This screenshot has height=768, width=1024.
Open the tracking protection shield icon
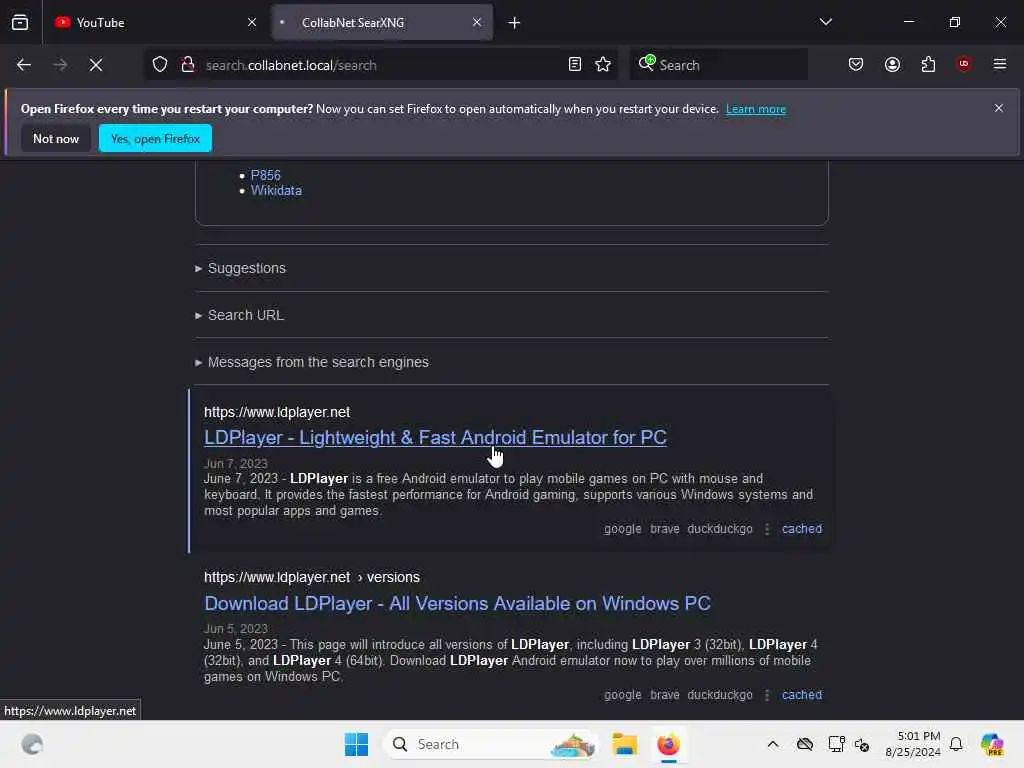160,65
